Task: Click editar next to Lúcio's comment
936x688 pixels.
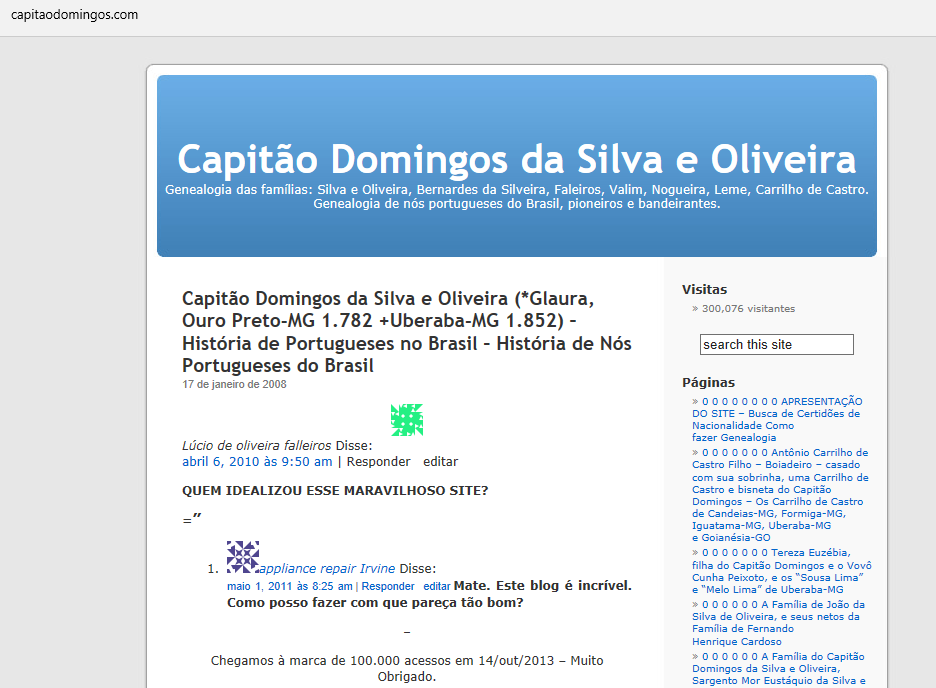Action: [440, 462]
